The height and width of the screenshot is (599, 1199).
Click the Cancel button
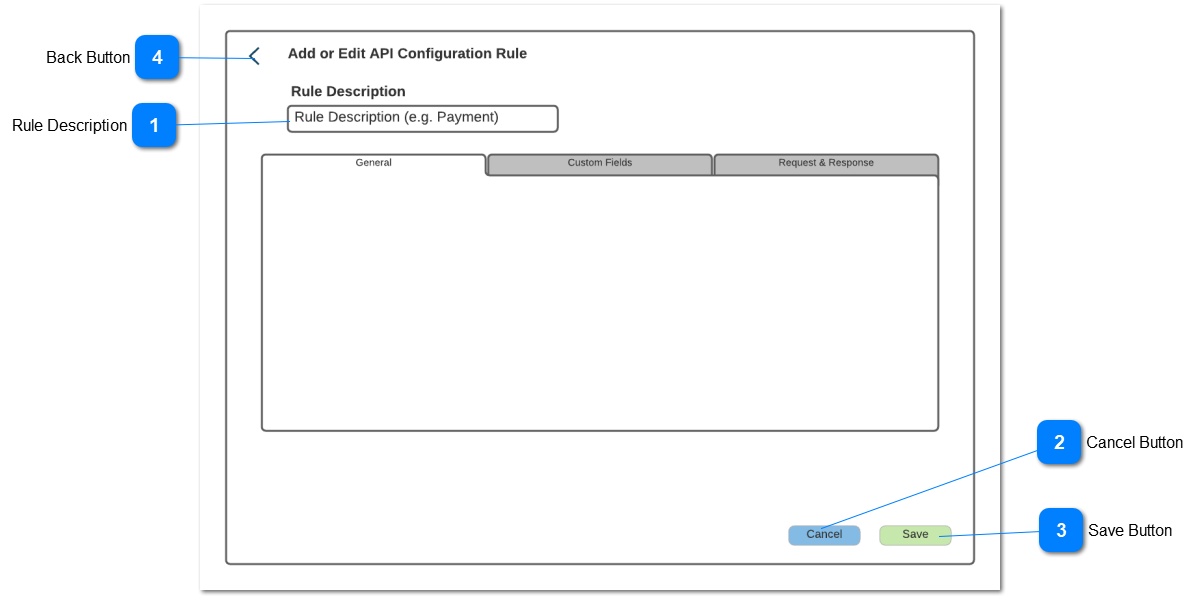coord(823,534)
